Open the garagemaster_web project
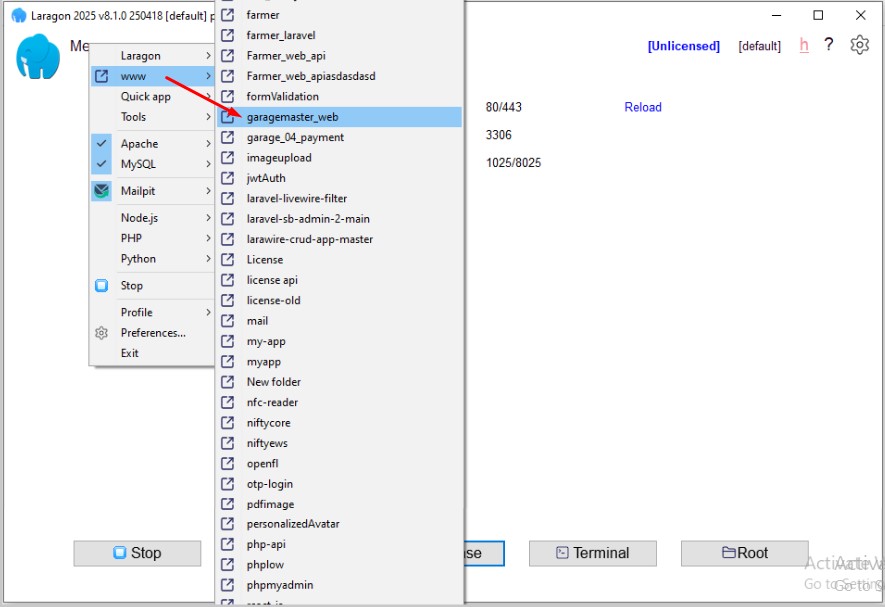 point(339,117)
